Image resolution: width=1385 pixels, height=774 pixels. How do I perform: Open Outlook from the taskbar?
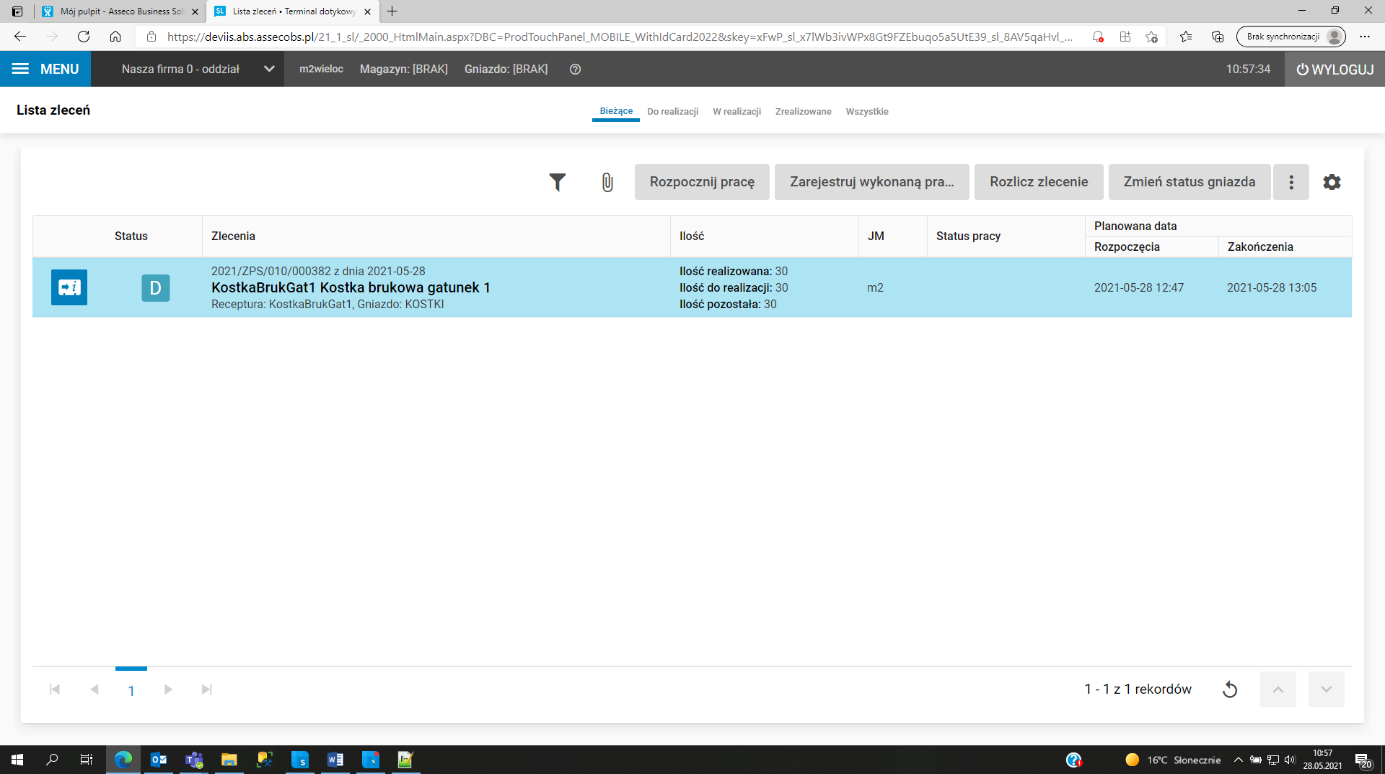point(159,760)
